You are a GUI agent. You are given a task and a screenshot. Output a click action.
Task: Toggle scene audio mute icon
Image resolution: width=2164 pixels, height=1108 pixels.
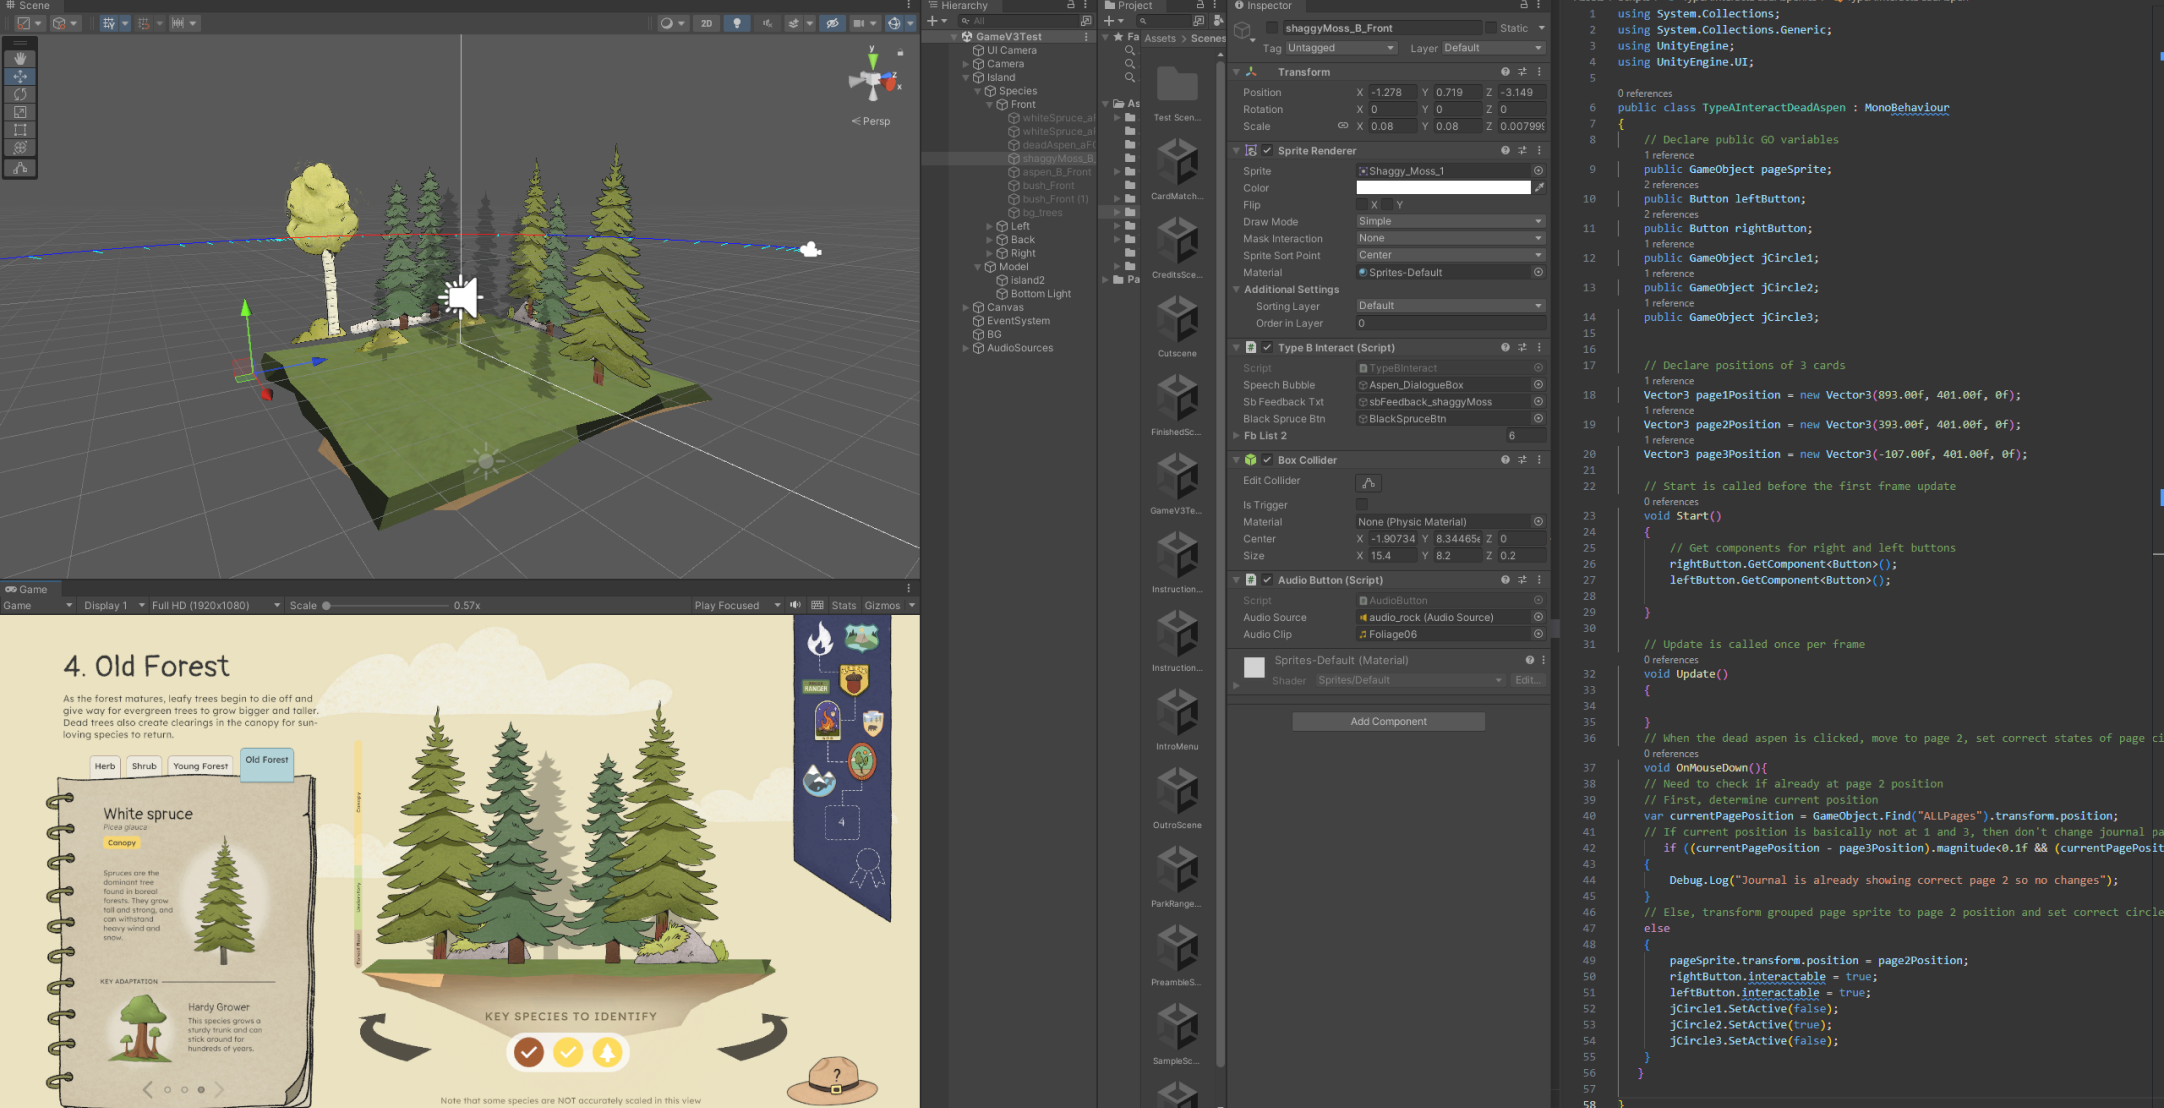click(x=767, y=23)
